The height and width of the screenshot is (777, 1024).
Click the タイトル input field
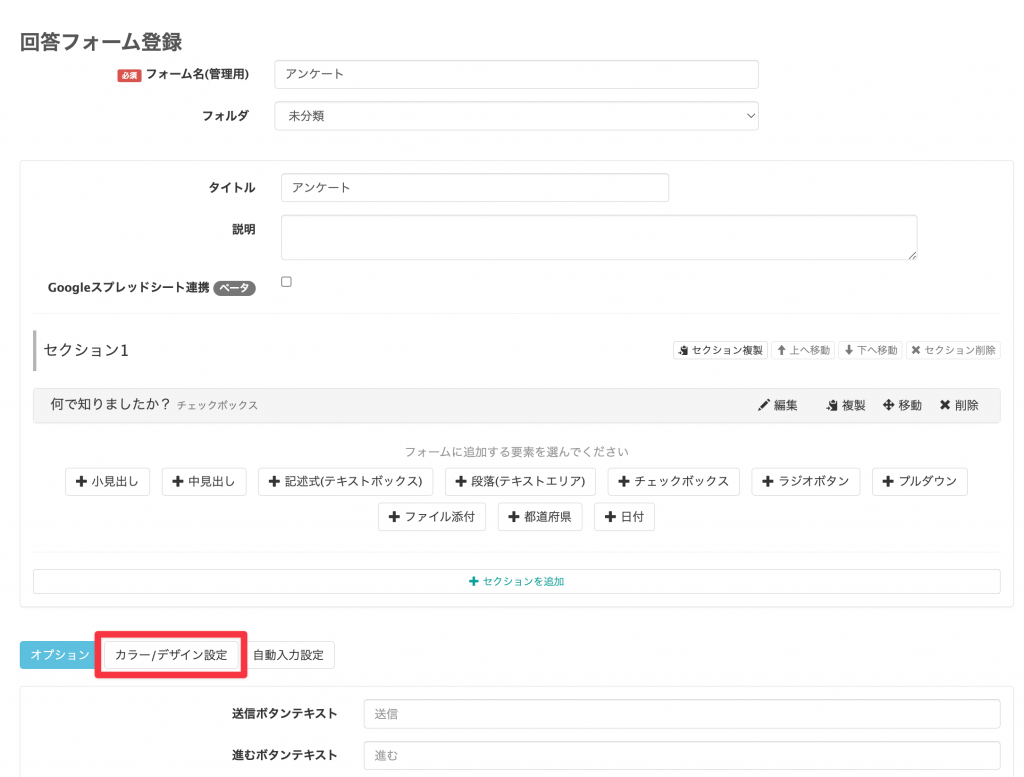pyautogui.click(x=475, y=187)
